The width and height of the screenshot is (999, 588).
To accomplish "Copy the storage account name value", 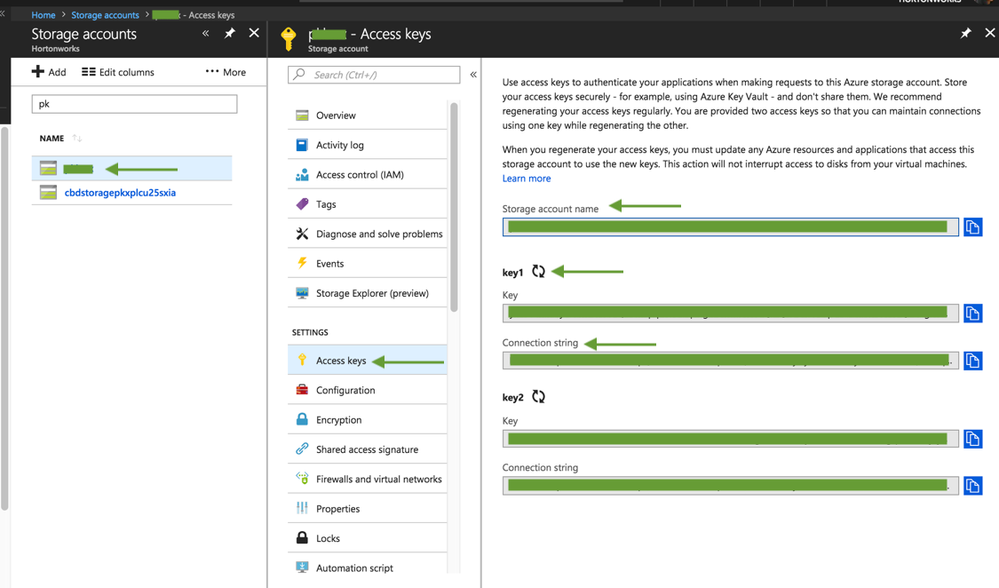I will [973, 227].
